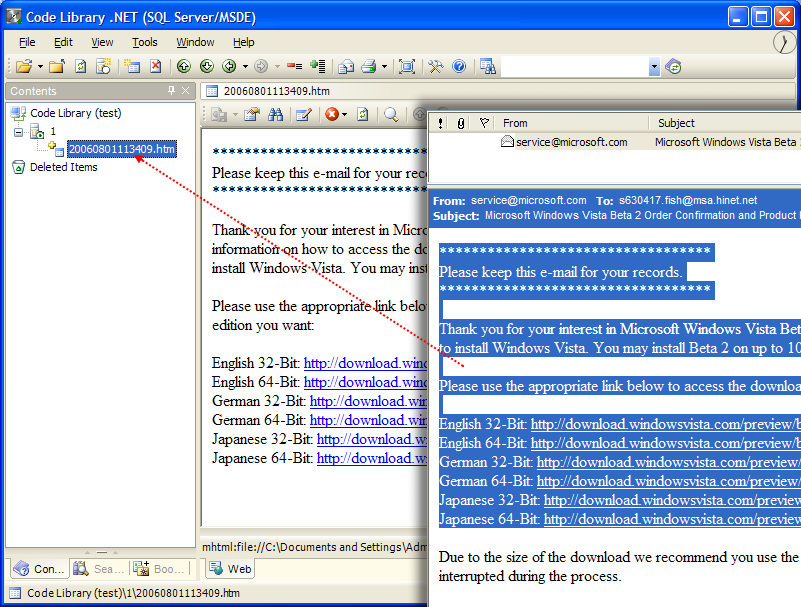Screen dimensions: 801x607
Task: Open the search combo box dropdown arrow
Action: (654, 67)
